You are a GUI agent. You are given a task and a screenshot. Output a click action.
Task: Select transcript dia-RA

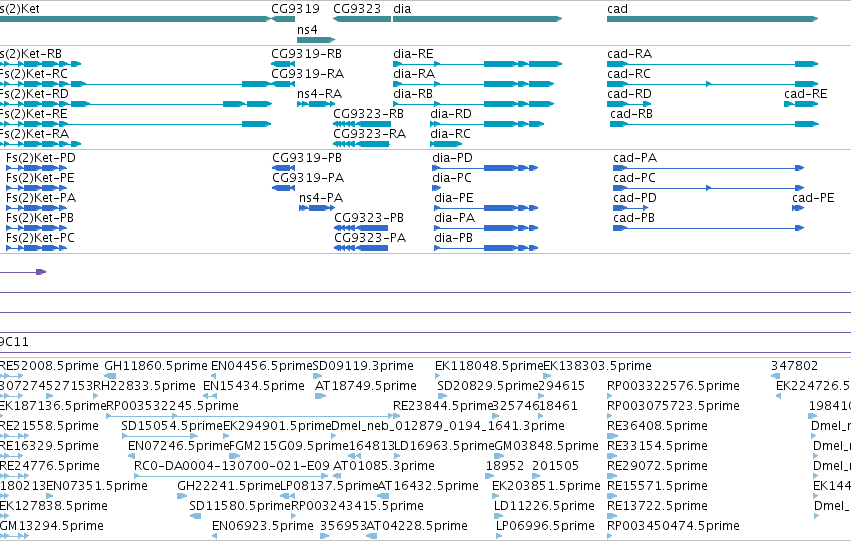point(473,84)
